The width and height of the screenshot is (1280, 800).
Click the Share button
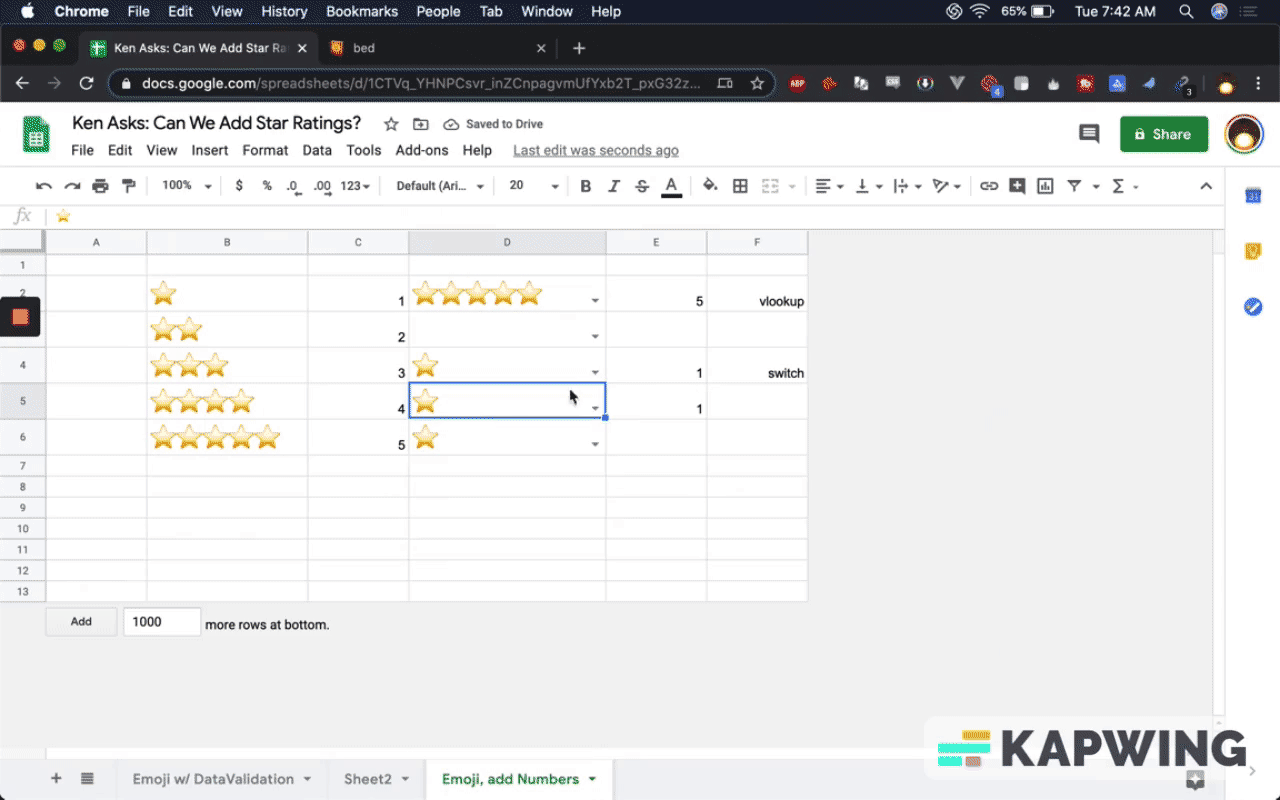[1163, 133]
